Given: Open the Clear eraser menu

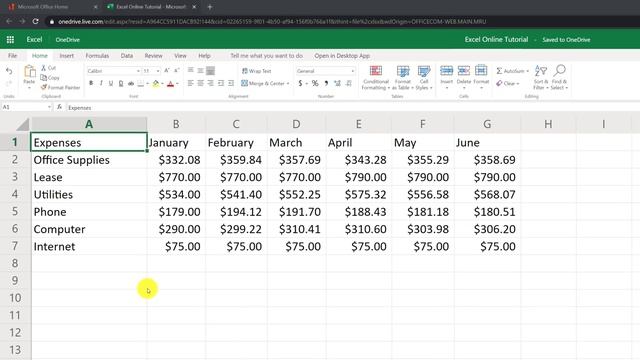Looking at the screenshot, I should coord(507,83).
